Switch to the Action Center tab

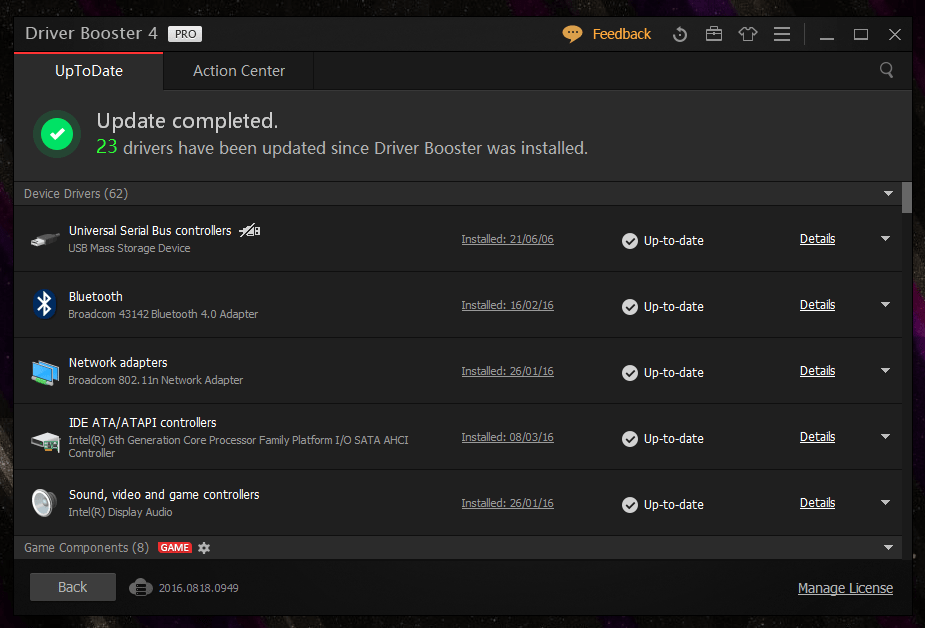pyautogui.click(x=238, y=71)
